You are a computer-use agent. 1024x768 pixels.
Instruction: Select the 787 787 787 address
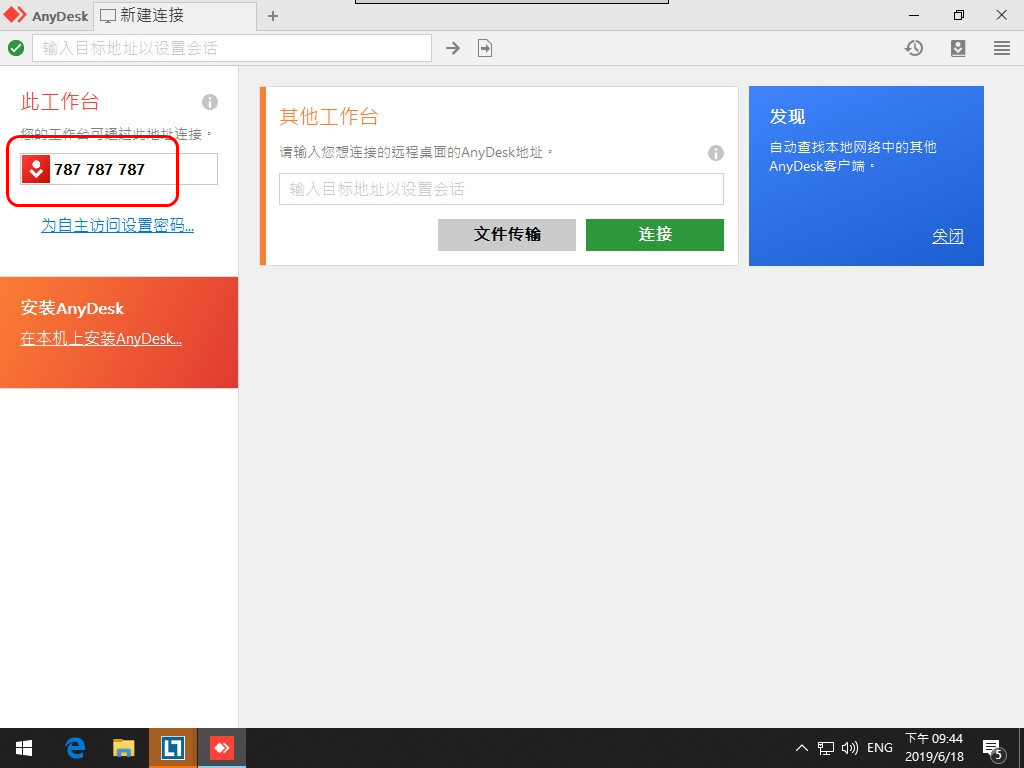point(99,170)
